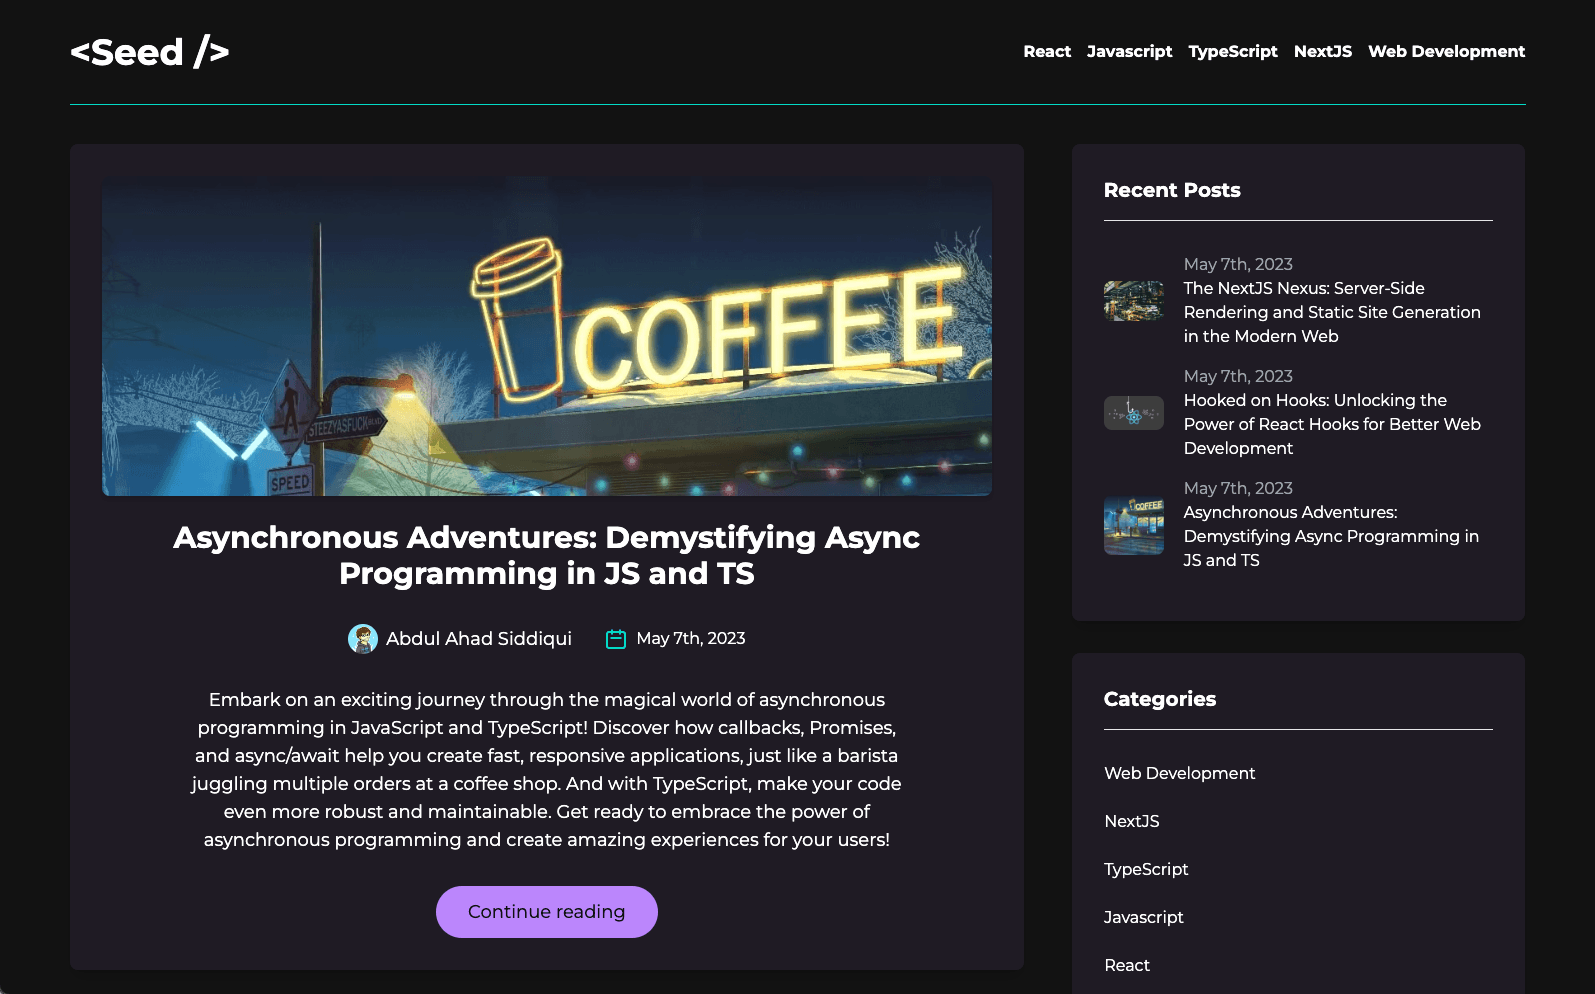
Task: Open the Hooked on Hooks post thumbnail
Action: [x=1133, y=413]
